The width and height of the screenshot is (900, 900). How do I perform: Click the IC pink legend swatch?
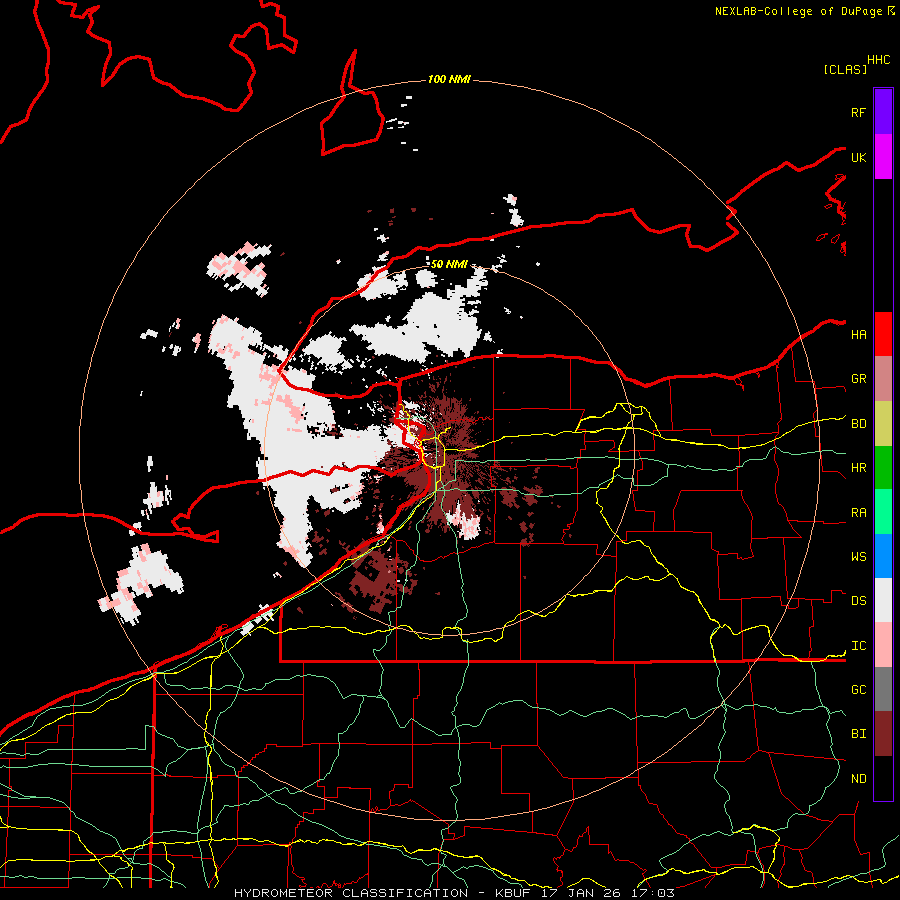click(883, 645)
